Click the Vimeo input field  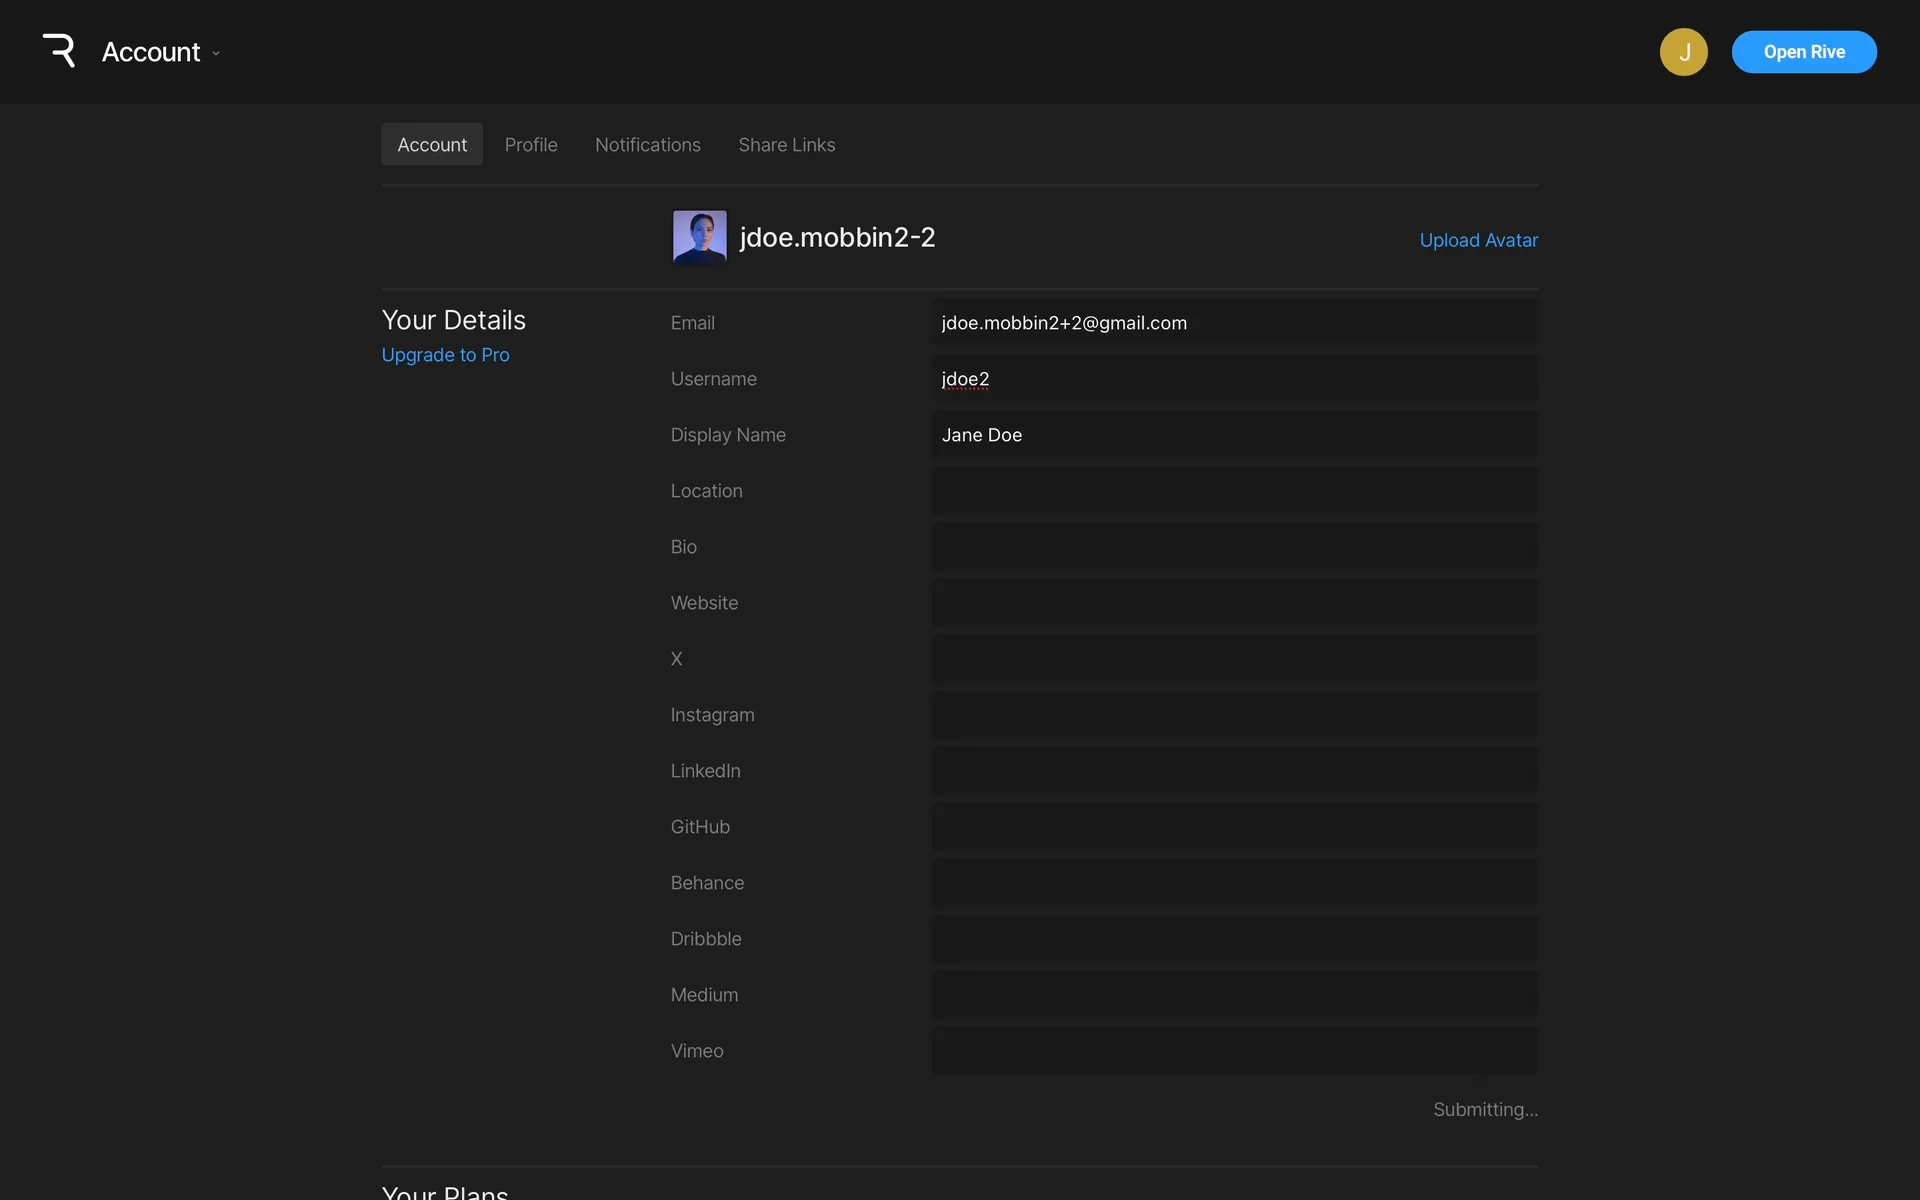1234,1051
